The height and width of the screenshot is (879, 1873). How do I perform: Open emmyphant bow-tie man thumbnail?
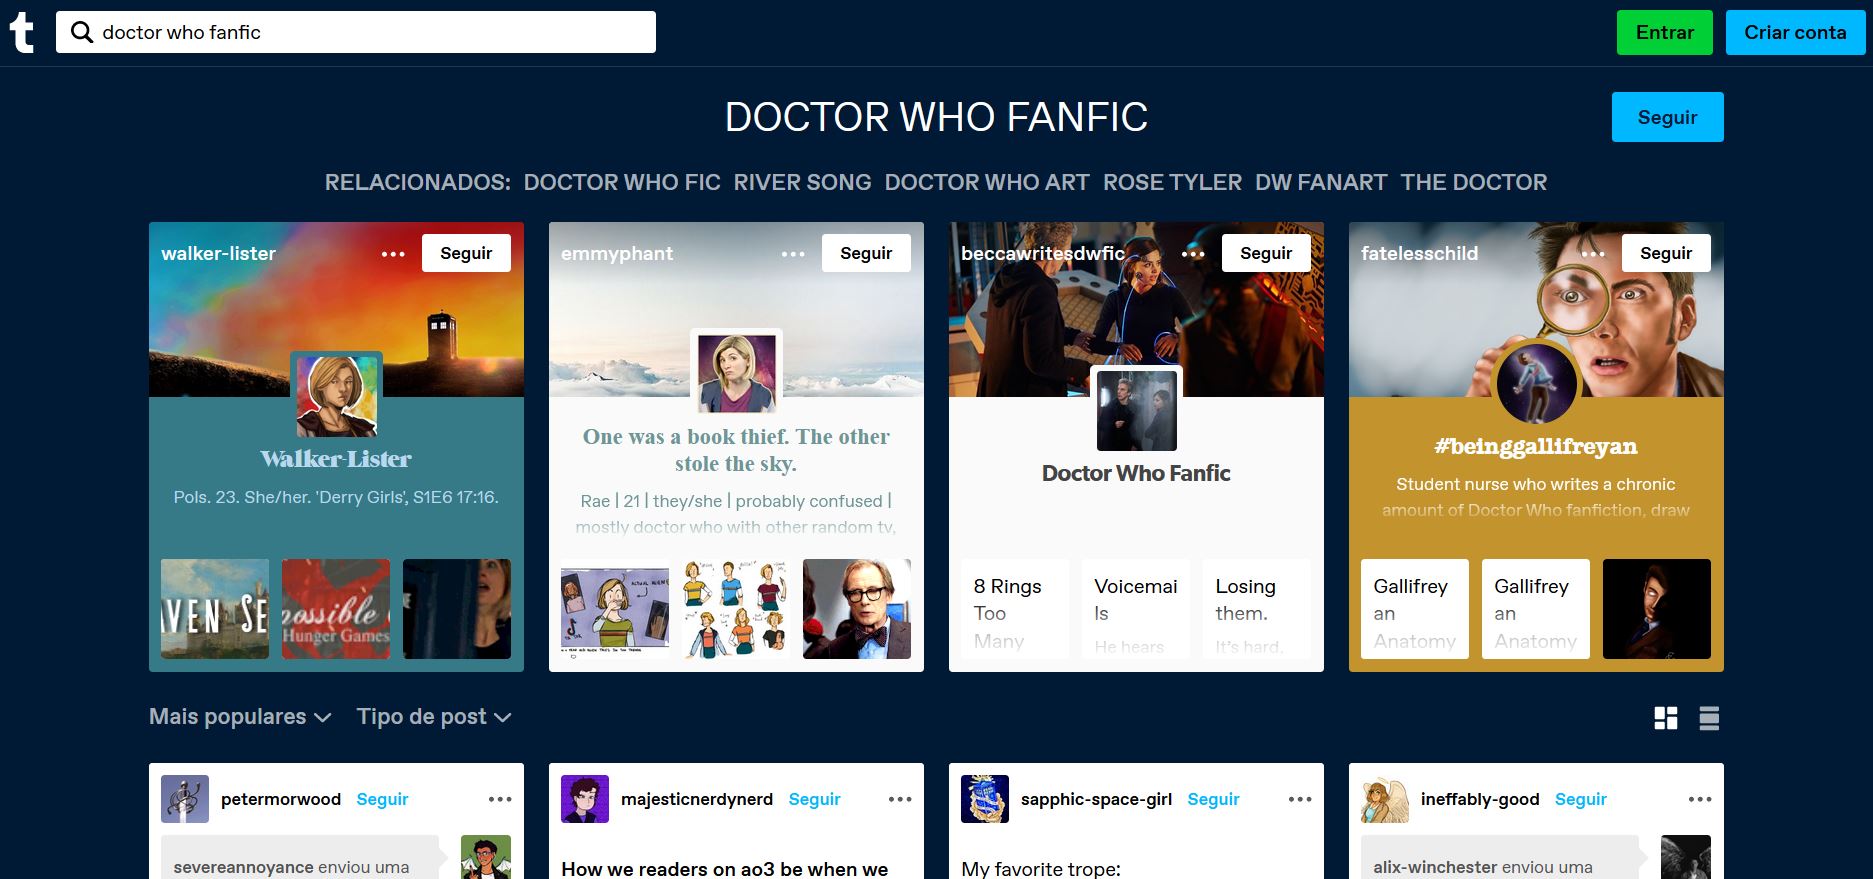[x=857, y=609]
